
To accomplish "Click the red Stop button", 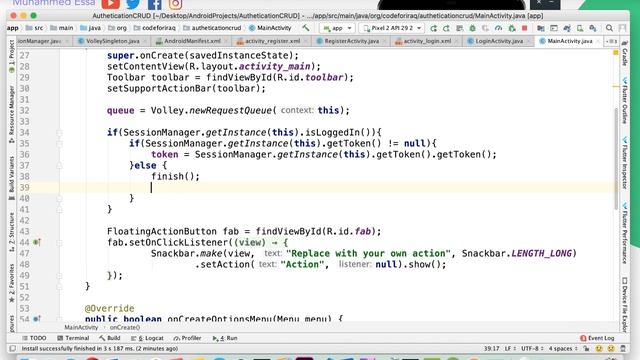I will tap(525, 28).
